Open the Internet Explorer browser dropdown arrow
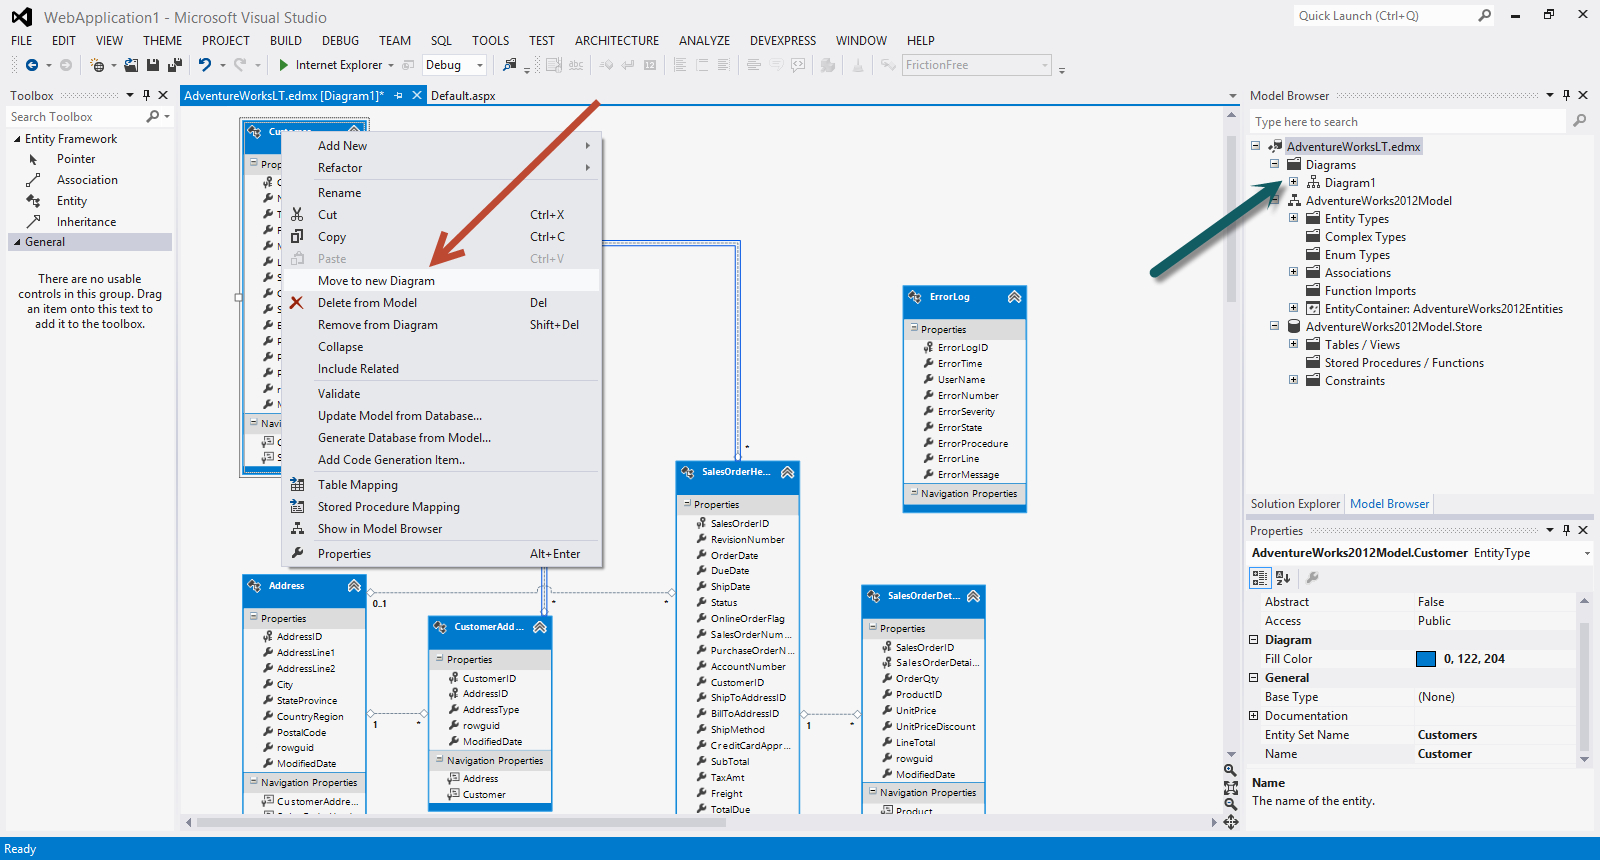Screen dimensions: 1600x860 pos(391,65)
